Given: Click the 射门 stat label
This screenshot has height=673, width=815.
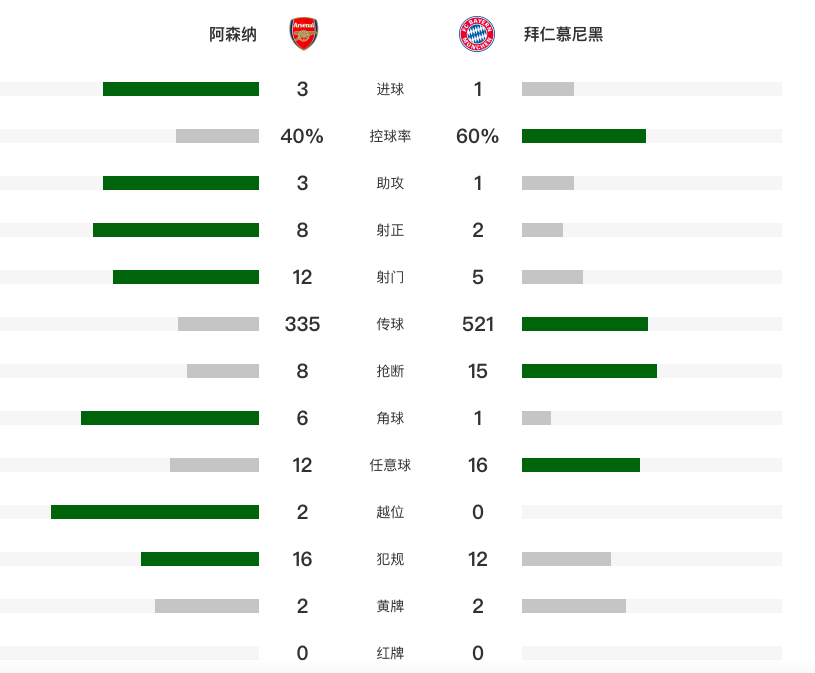Looking at the screenshot, I should 390,277.
